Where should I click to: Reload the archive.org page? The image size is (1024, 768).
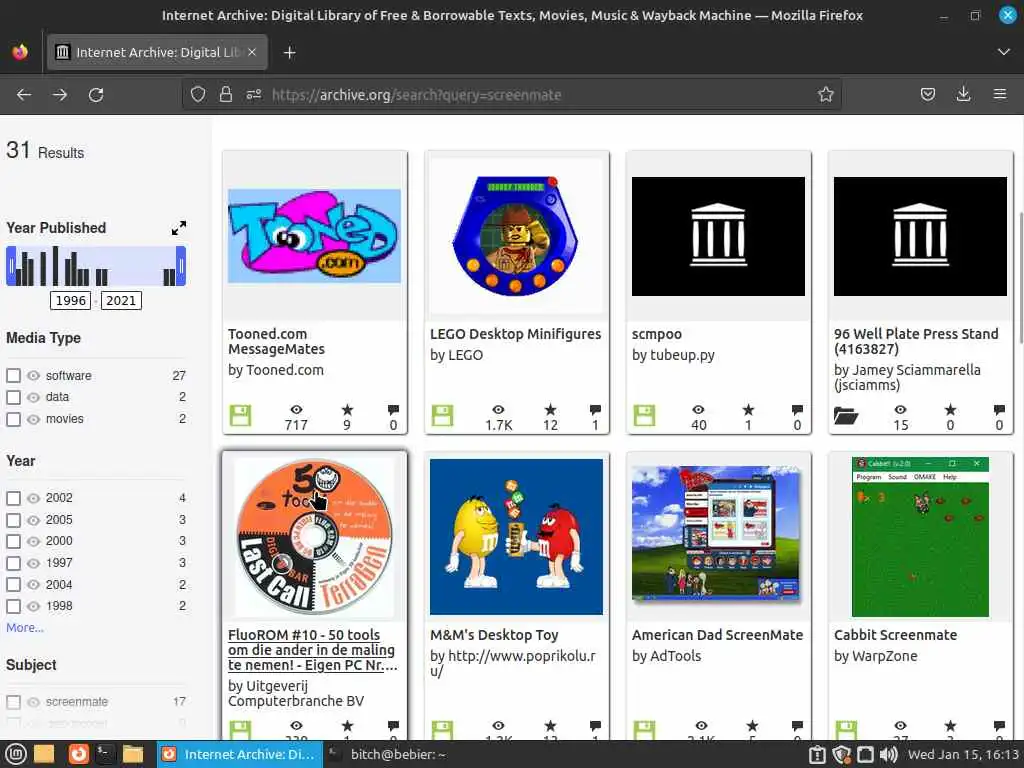click(x=96, y=95)
